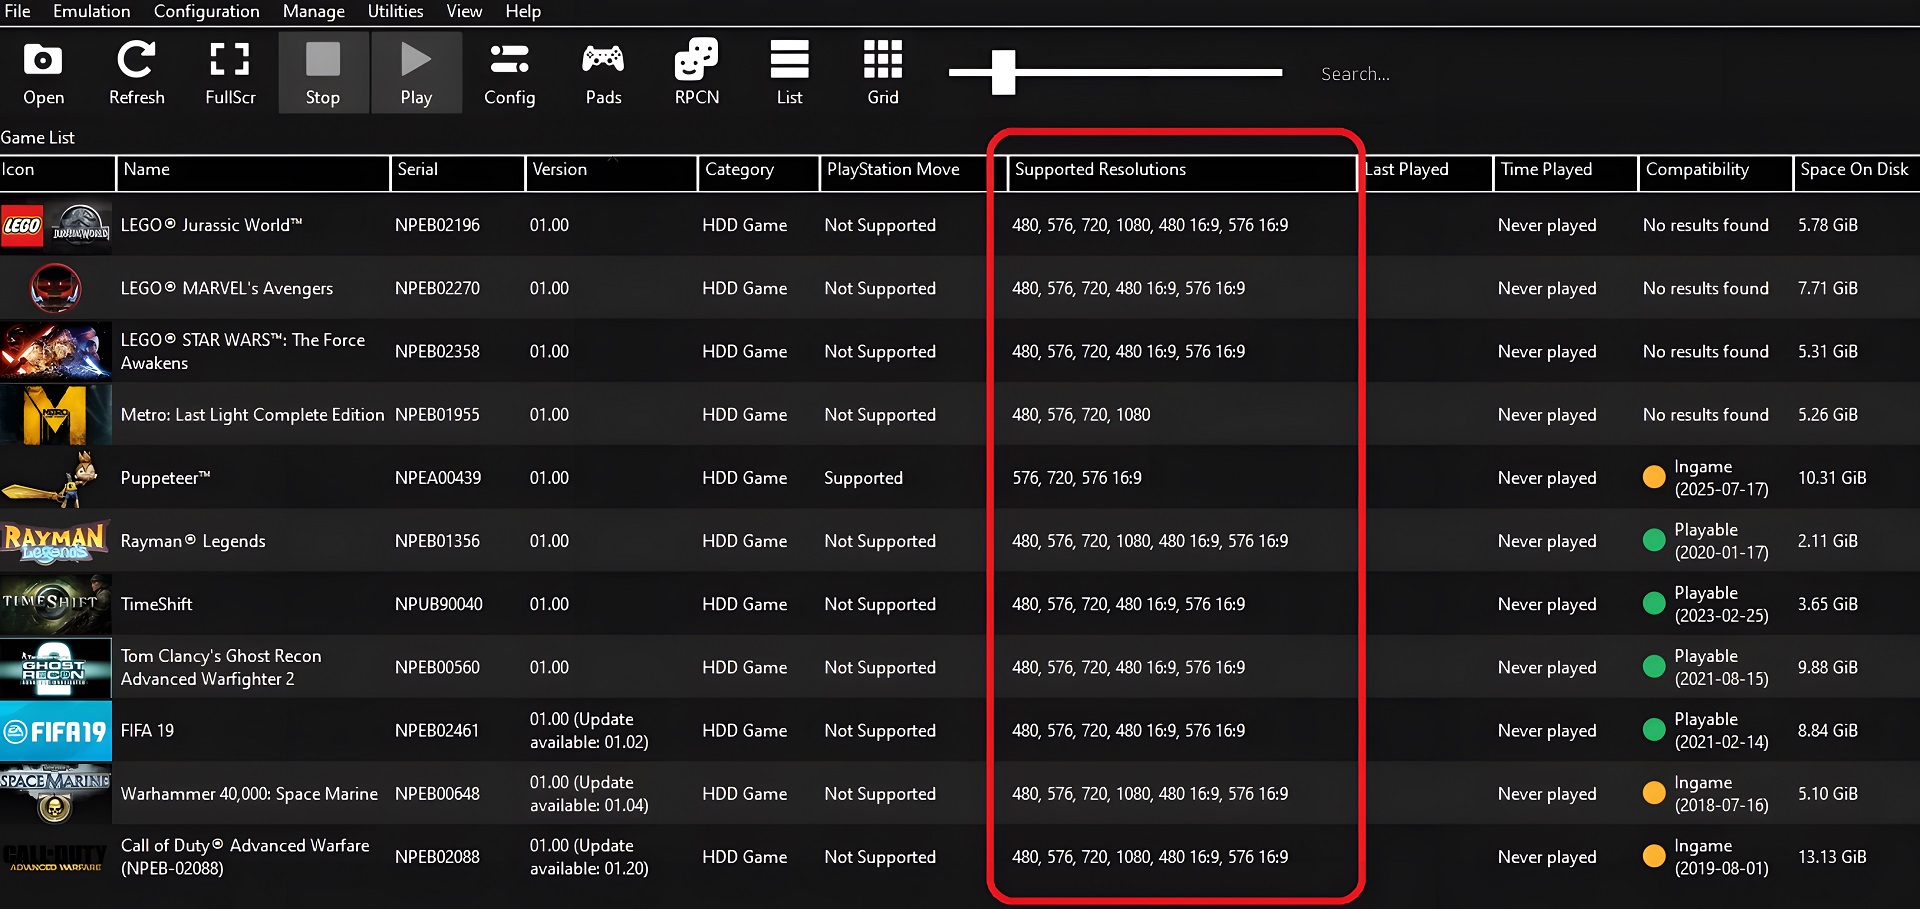1920x909 pixels.
Task: Select the Call of Duty game icon
Action: point(56,857)
